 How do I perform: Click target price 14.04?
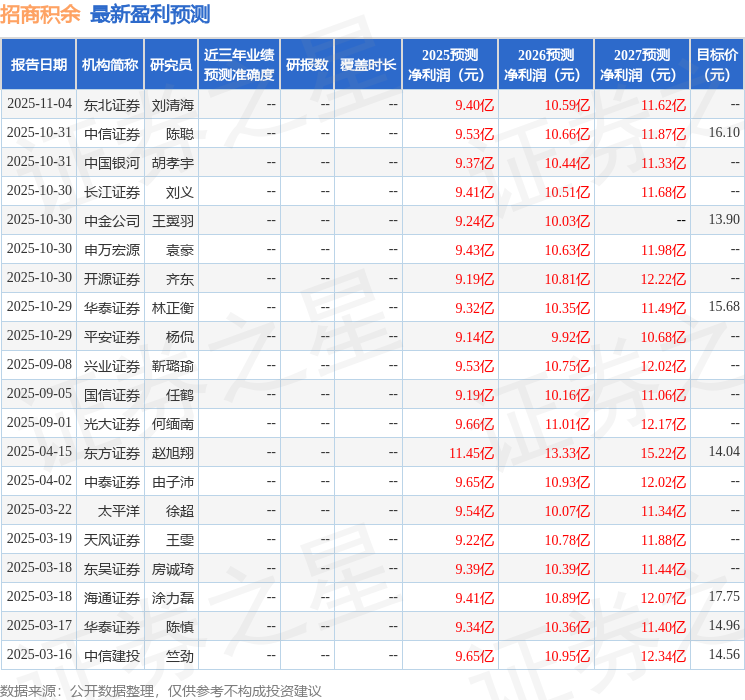(x=724, y=451)
